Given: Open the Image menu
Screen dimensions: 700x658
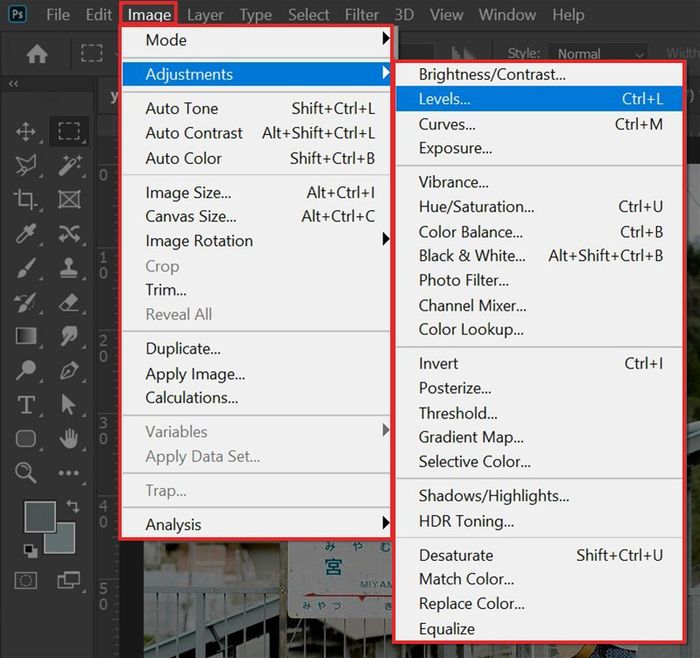Looking at the screenshot, I should pyautogui.click(x=149, y=15).
